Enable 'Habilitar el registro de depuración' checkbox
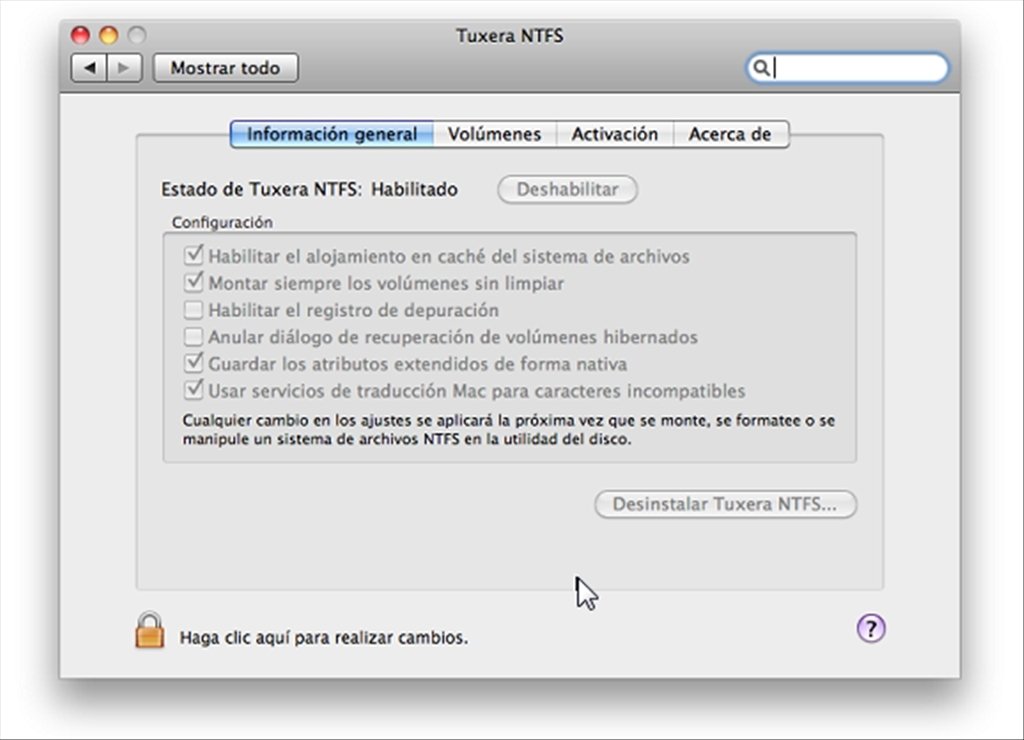 pyautogui.click(x=193, y=310)
